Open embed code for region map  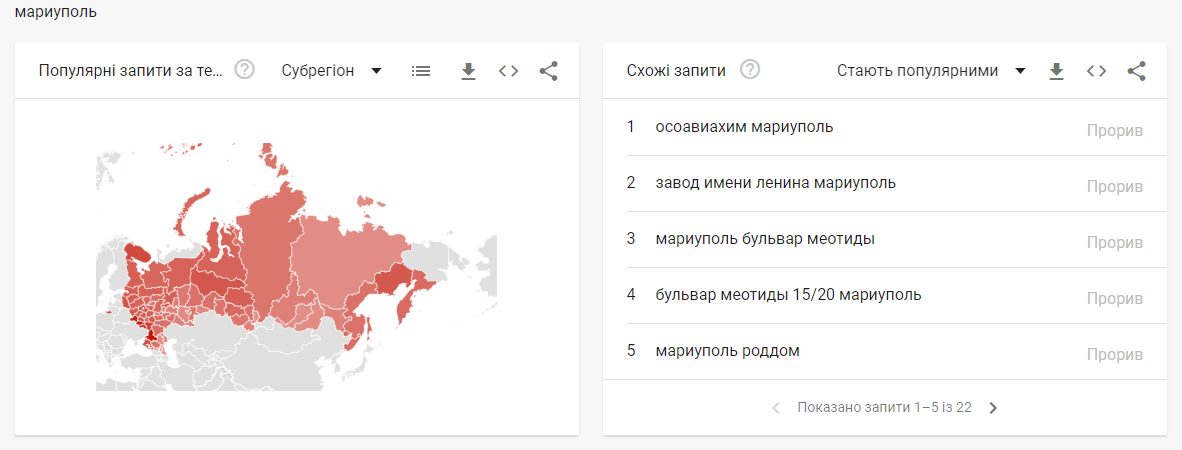pos(509,71)
